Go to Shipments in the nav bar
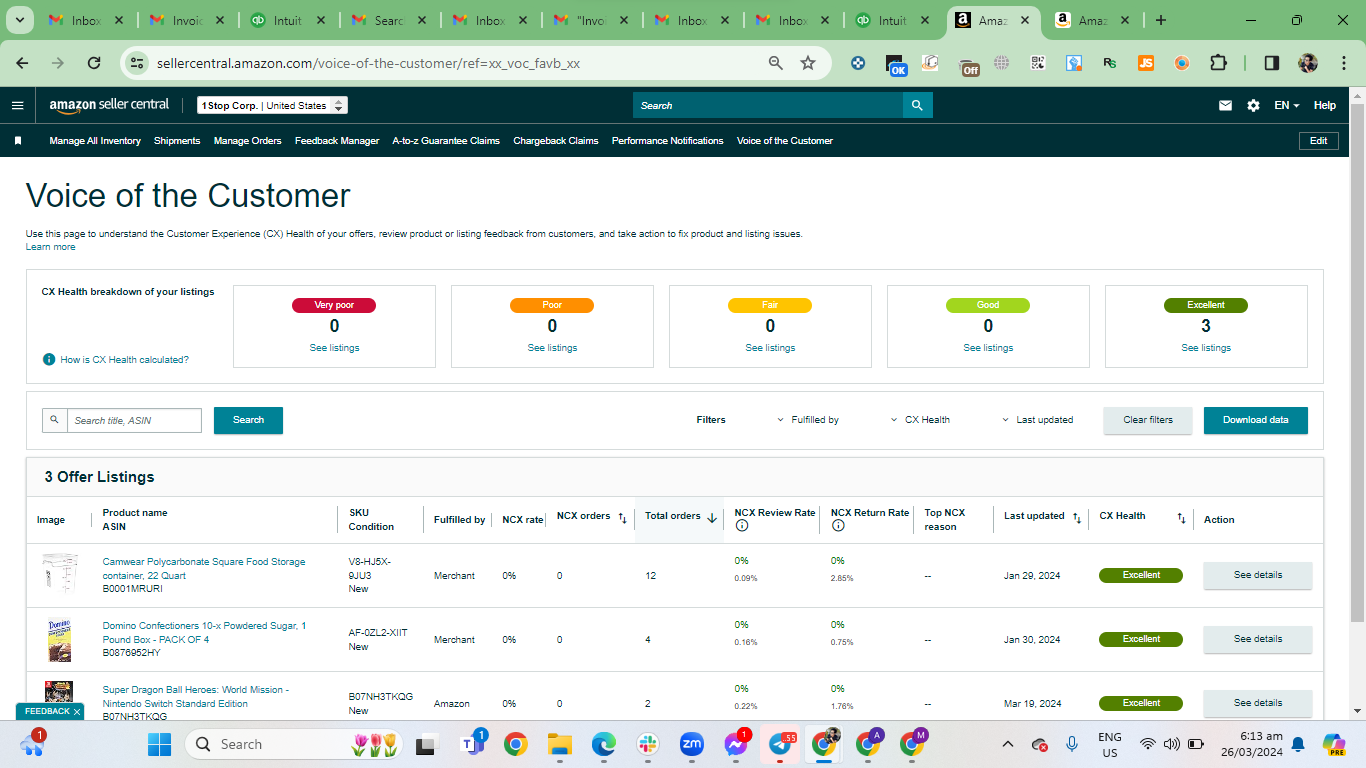This screenshot has width=1366, height=768. click(177, 141)
